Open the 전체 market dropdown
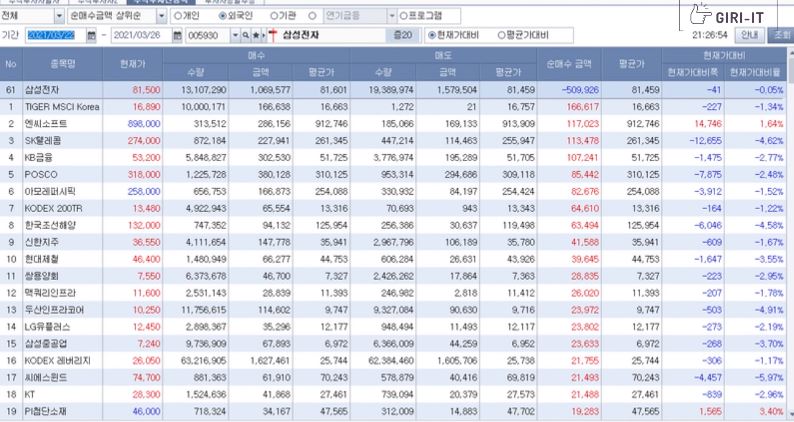This screenshot has height=422, width=794. click(59, 16)
